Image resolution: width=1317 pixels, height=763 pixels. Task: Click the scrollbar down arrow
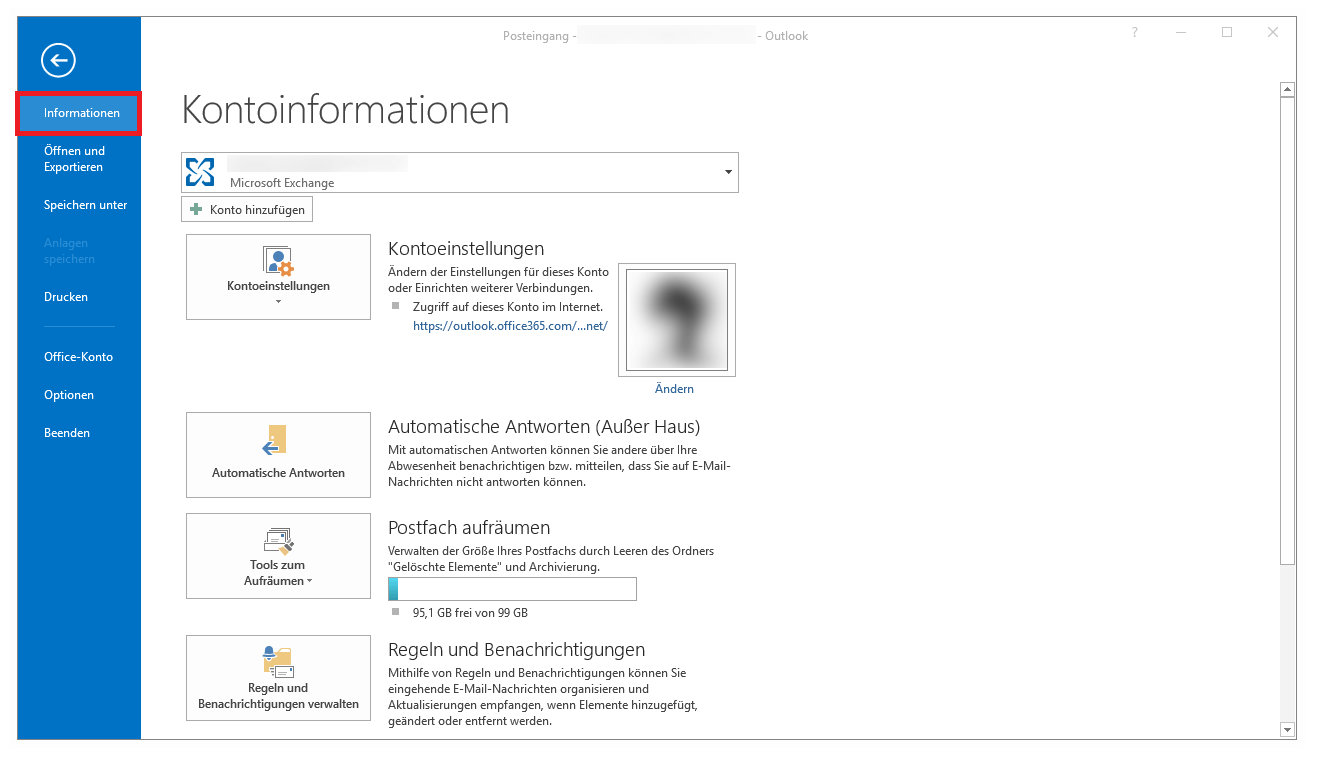pos(1288,730)
